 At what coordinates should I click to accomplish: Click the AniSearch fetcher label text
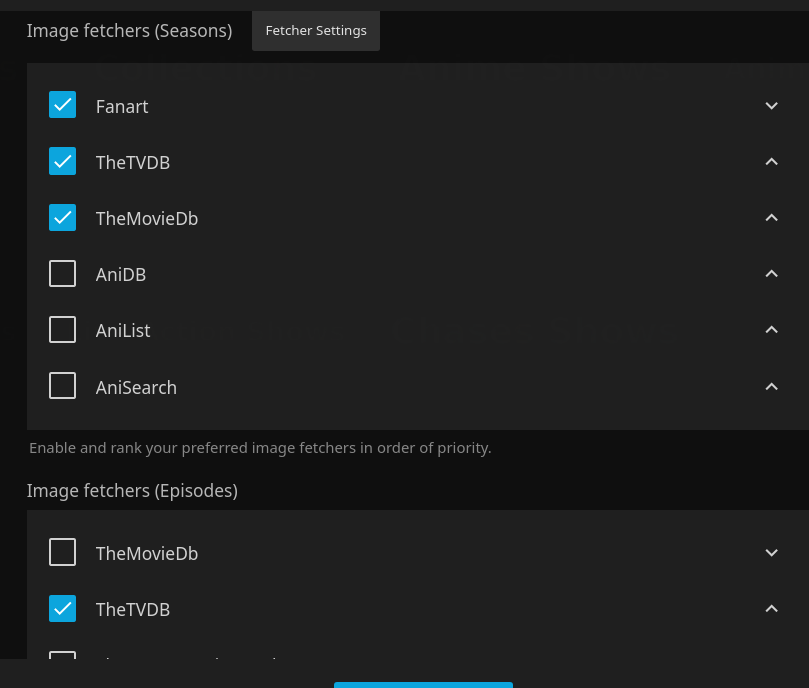coord(136,387)
